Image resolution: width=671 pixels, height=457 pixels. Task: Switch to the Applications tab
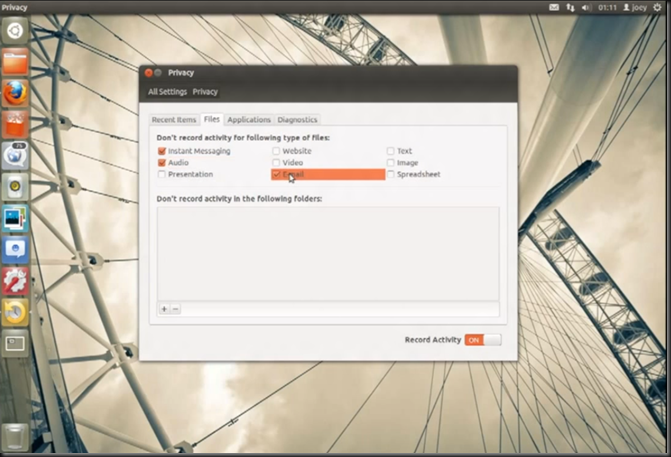coord(249,120)
